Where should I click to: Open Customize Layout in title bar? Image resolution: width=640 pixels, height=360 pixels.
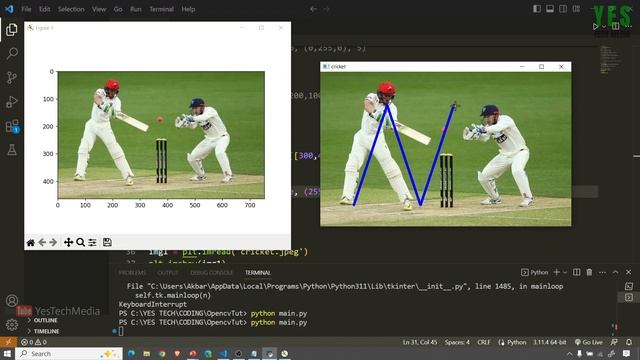(x=576, y=9)
